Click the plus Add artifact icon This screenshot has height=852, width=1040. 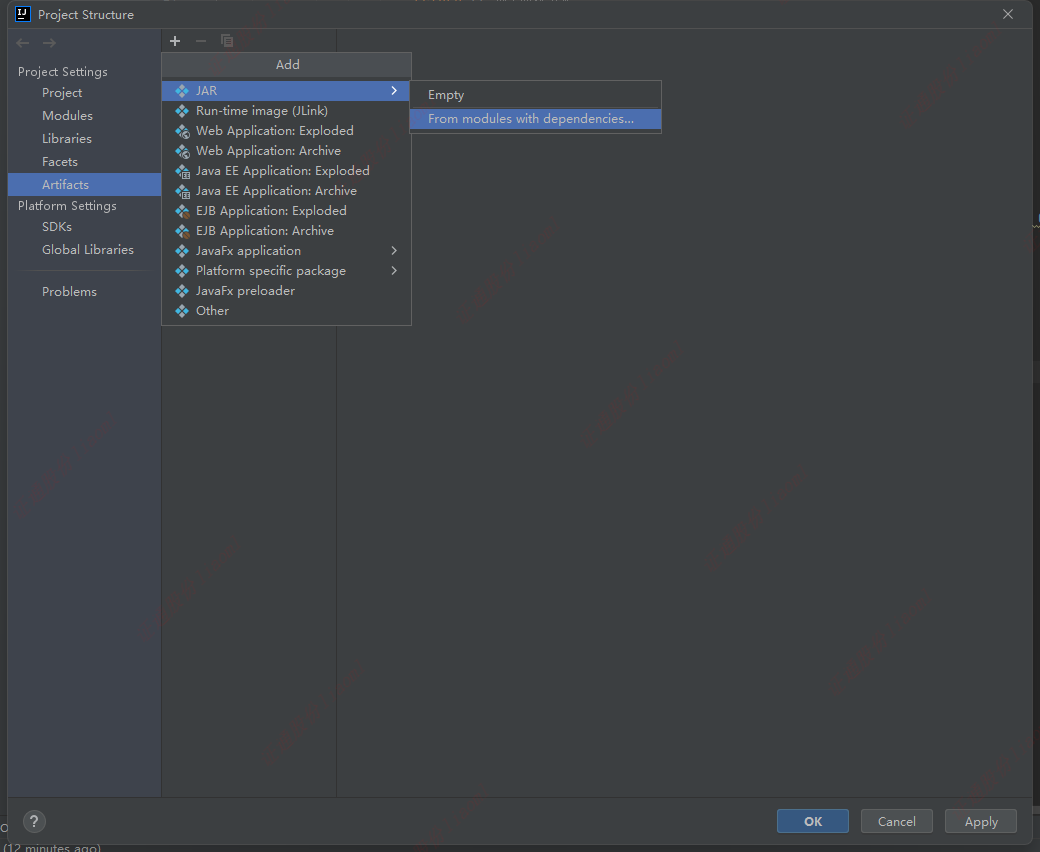click(x=175, y=41)
